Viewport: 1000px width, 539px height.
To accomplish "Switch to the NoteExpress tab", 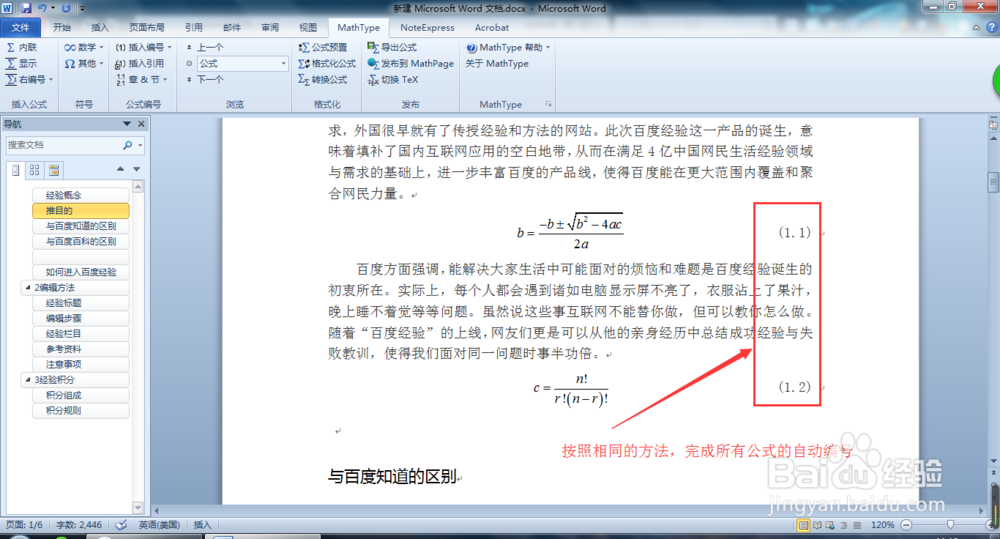I will pos(427,27).
